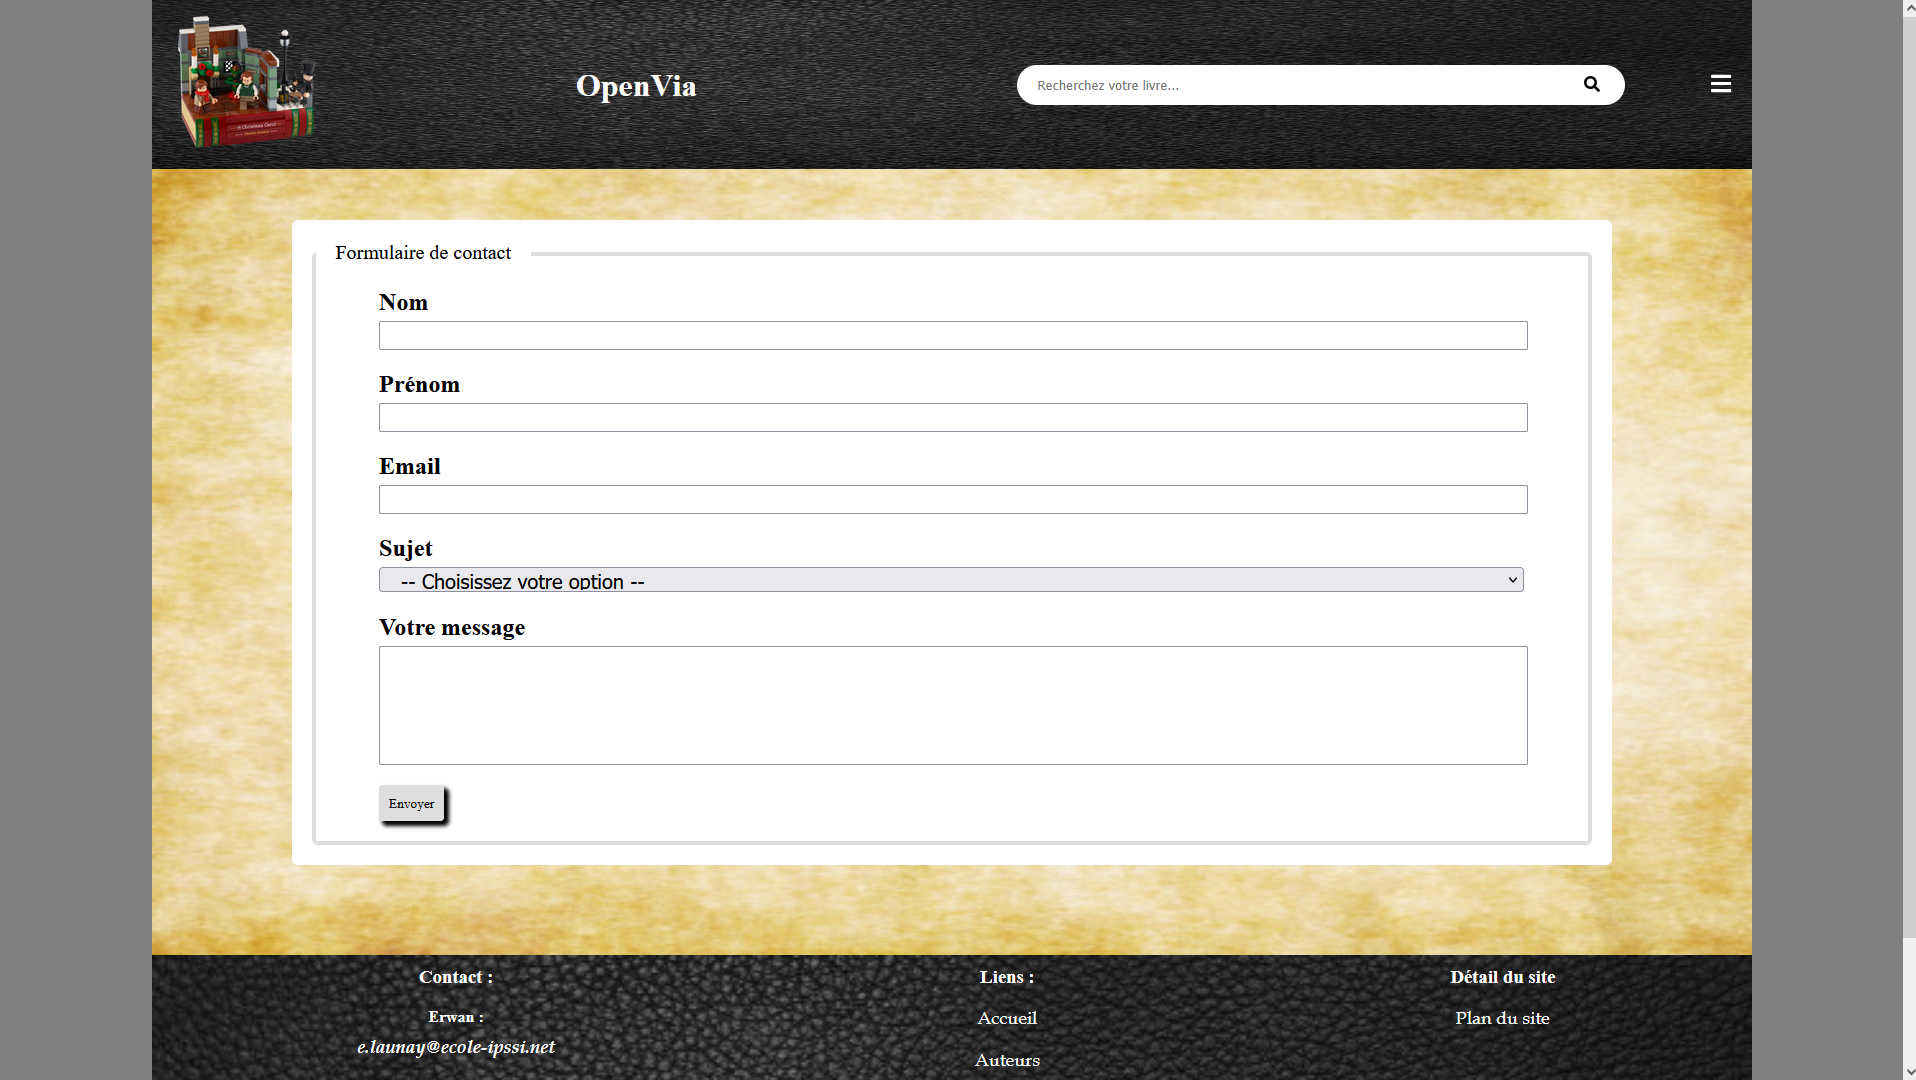The height and width of the screenshot is (1080, 1916).
Task: Open Erwan's email address link
Action: [x=456, y=1047]
